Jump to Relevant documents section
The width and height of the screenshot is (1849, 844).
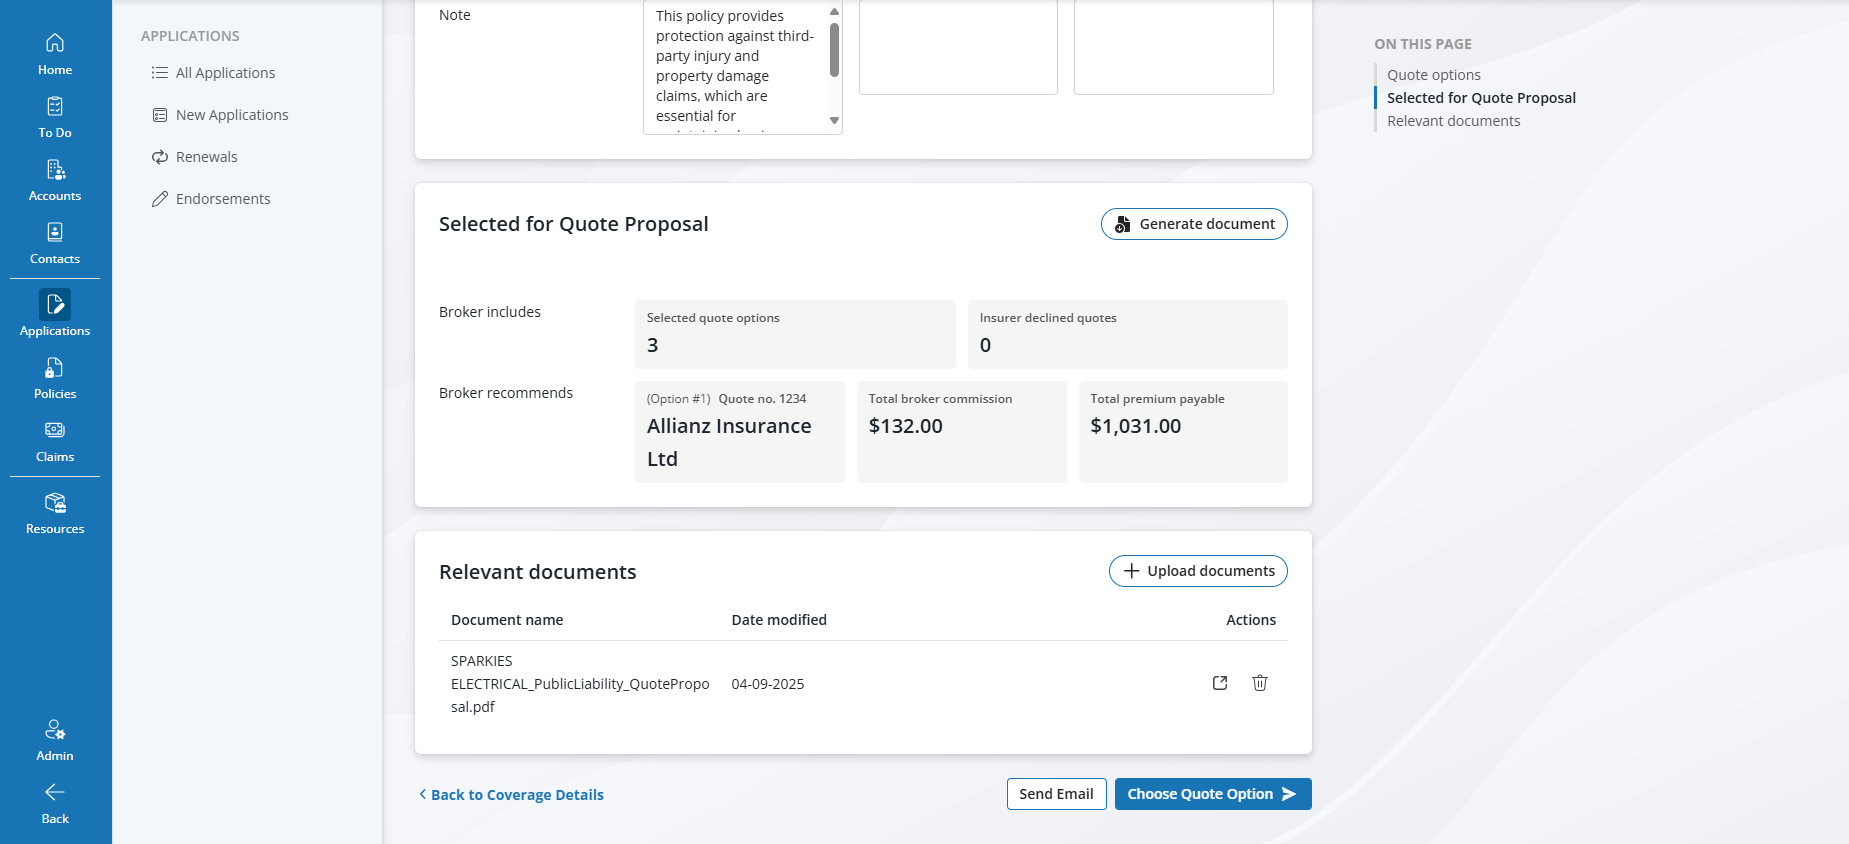click(x=1453, y=121)
